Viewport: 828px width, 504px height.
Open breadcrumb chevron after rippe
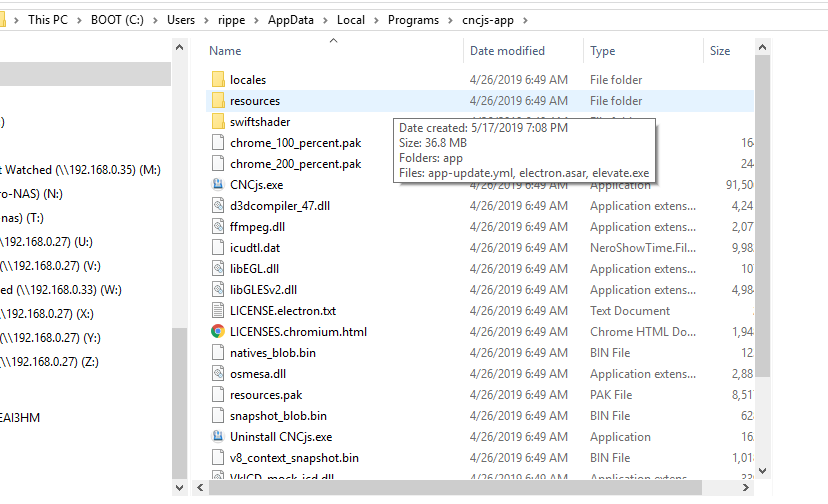pos(256,20)
